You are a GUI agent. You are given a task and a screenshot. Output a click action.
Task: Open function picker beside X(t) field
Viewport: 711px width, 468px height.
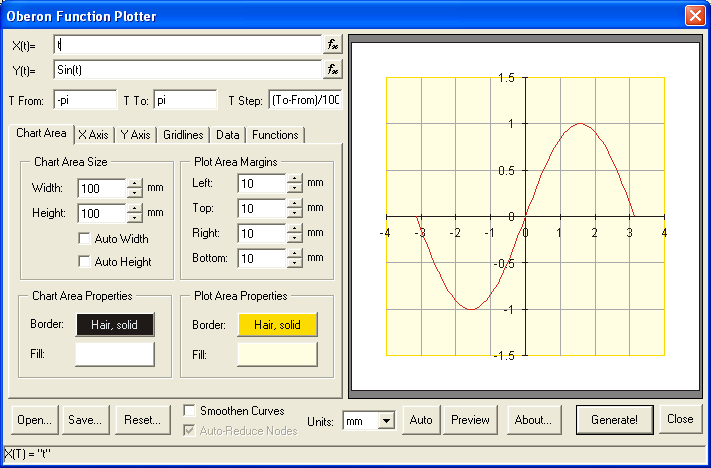(x=332, y=45)
